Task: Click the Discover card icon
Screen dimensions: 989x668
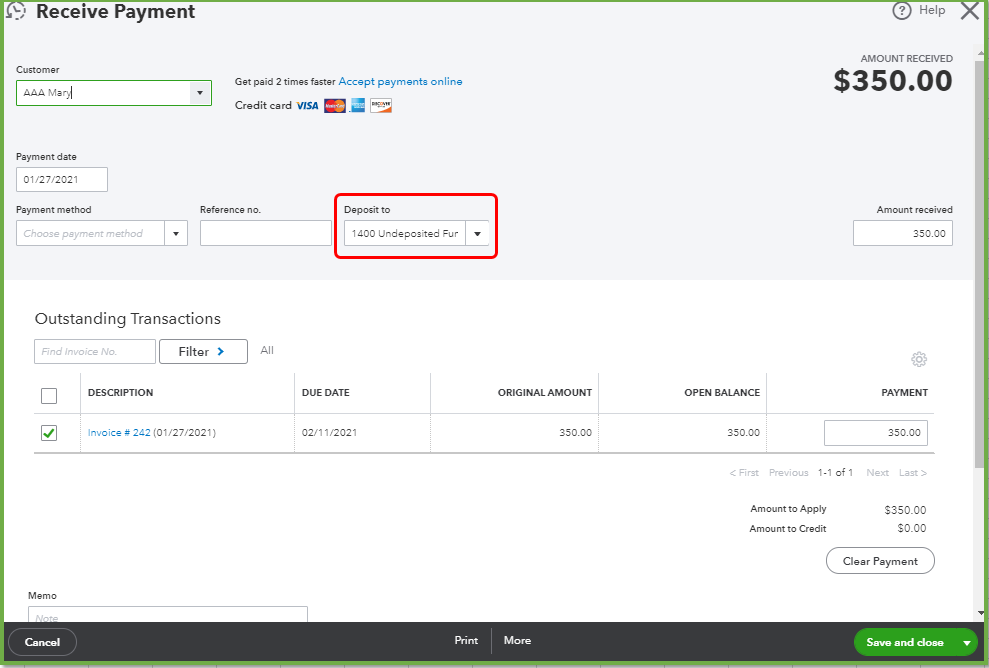Action: 380,105
